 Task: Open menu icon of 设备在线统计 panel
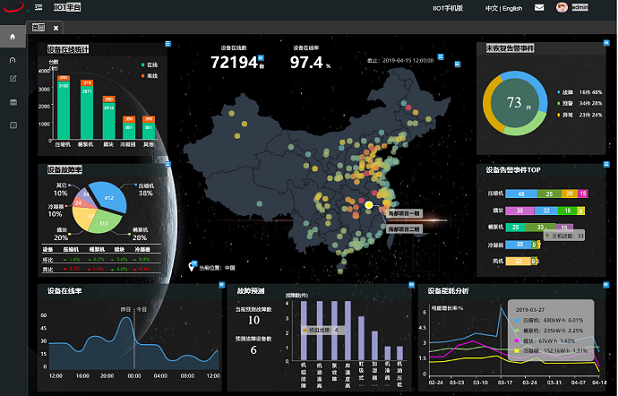[168, 43]
